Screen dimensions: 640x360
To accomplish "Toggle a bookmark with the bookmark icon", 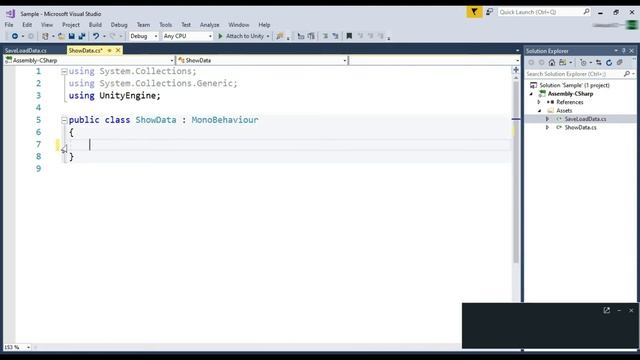I will tap(349, 36).
